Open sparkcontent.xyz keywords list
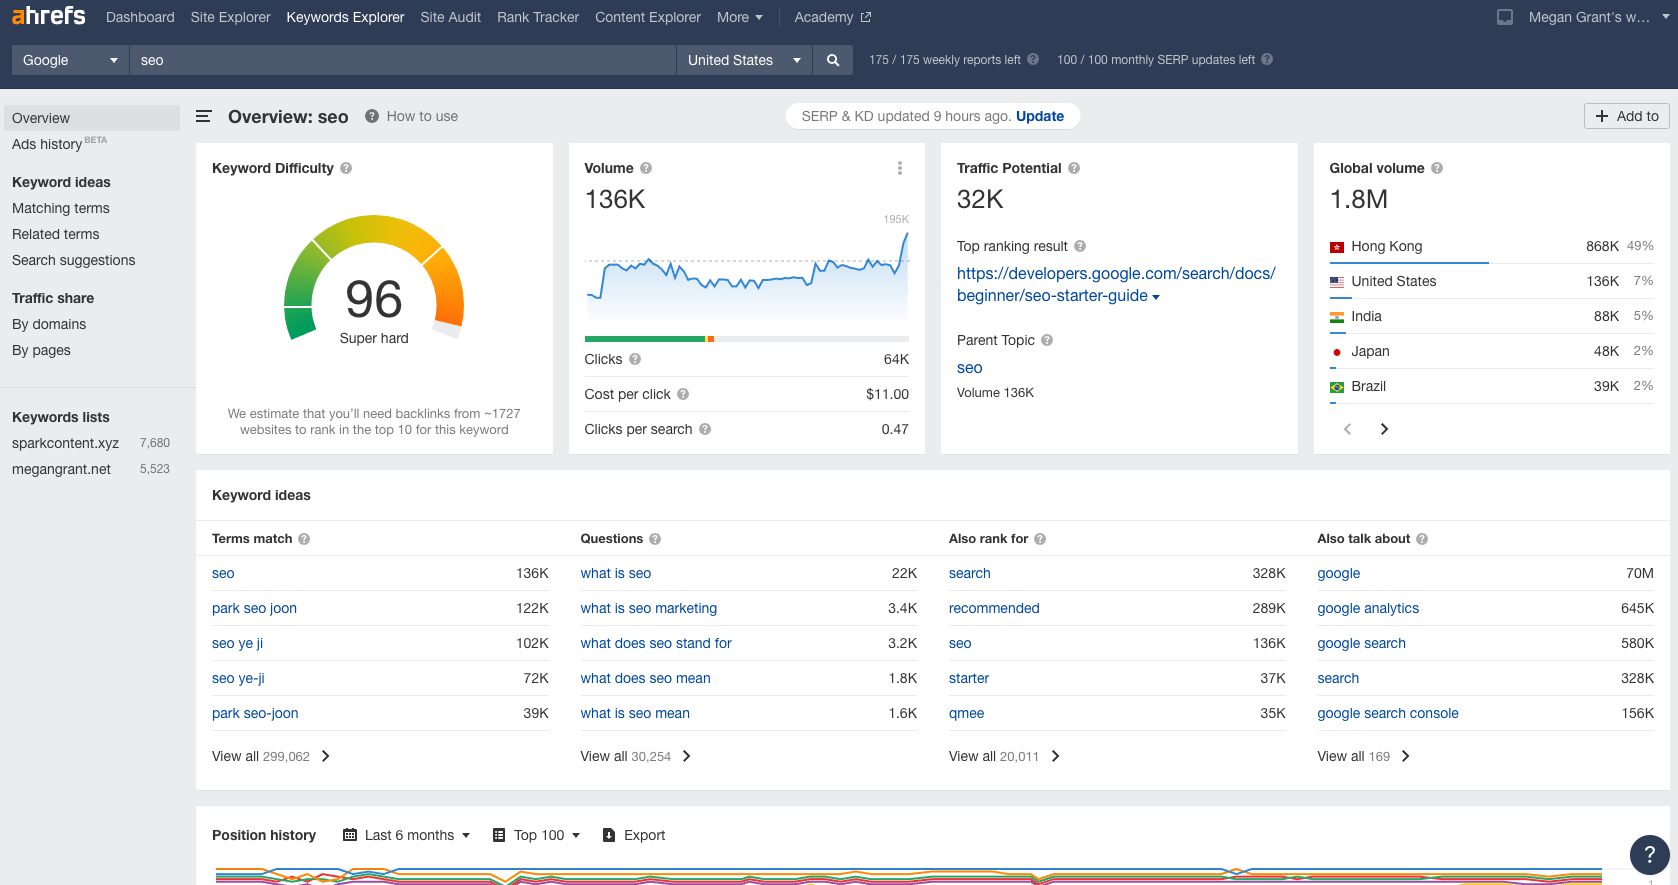 coord(65,443)
